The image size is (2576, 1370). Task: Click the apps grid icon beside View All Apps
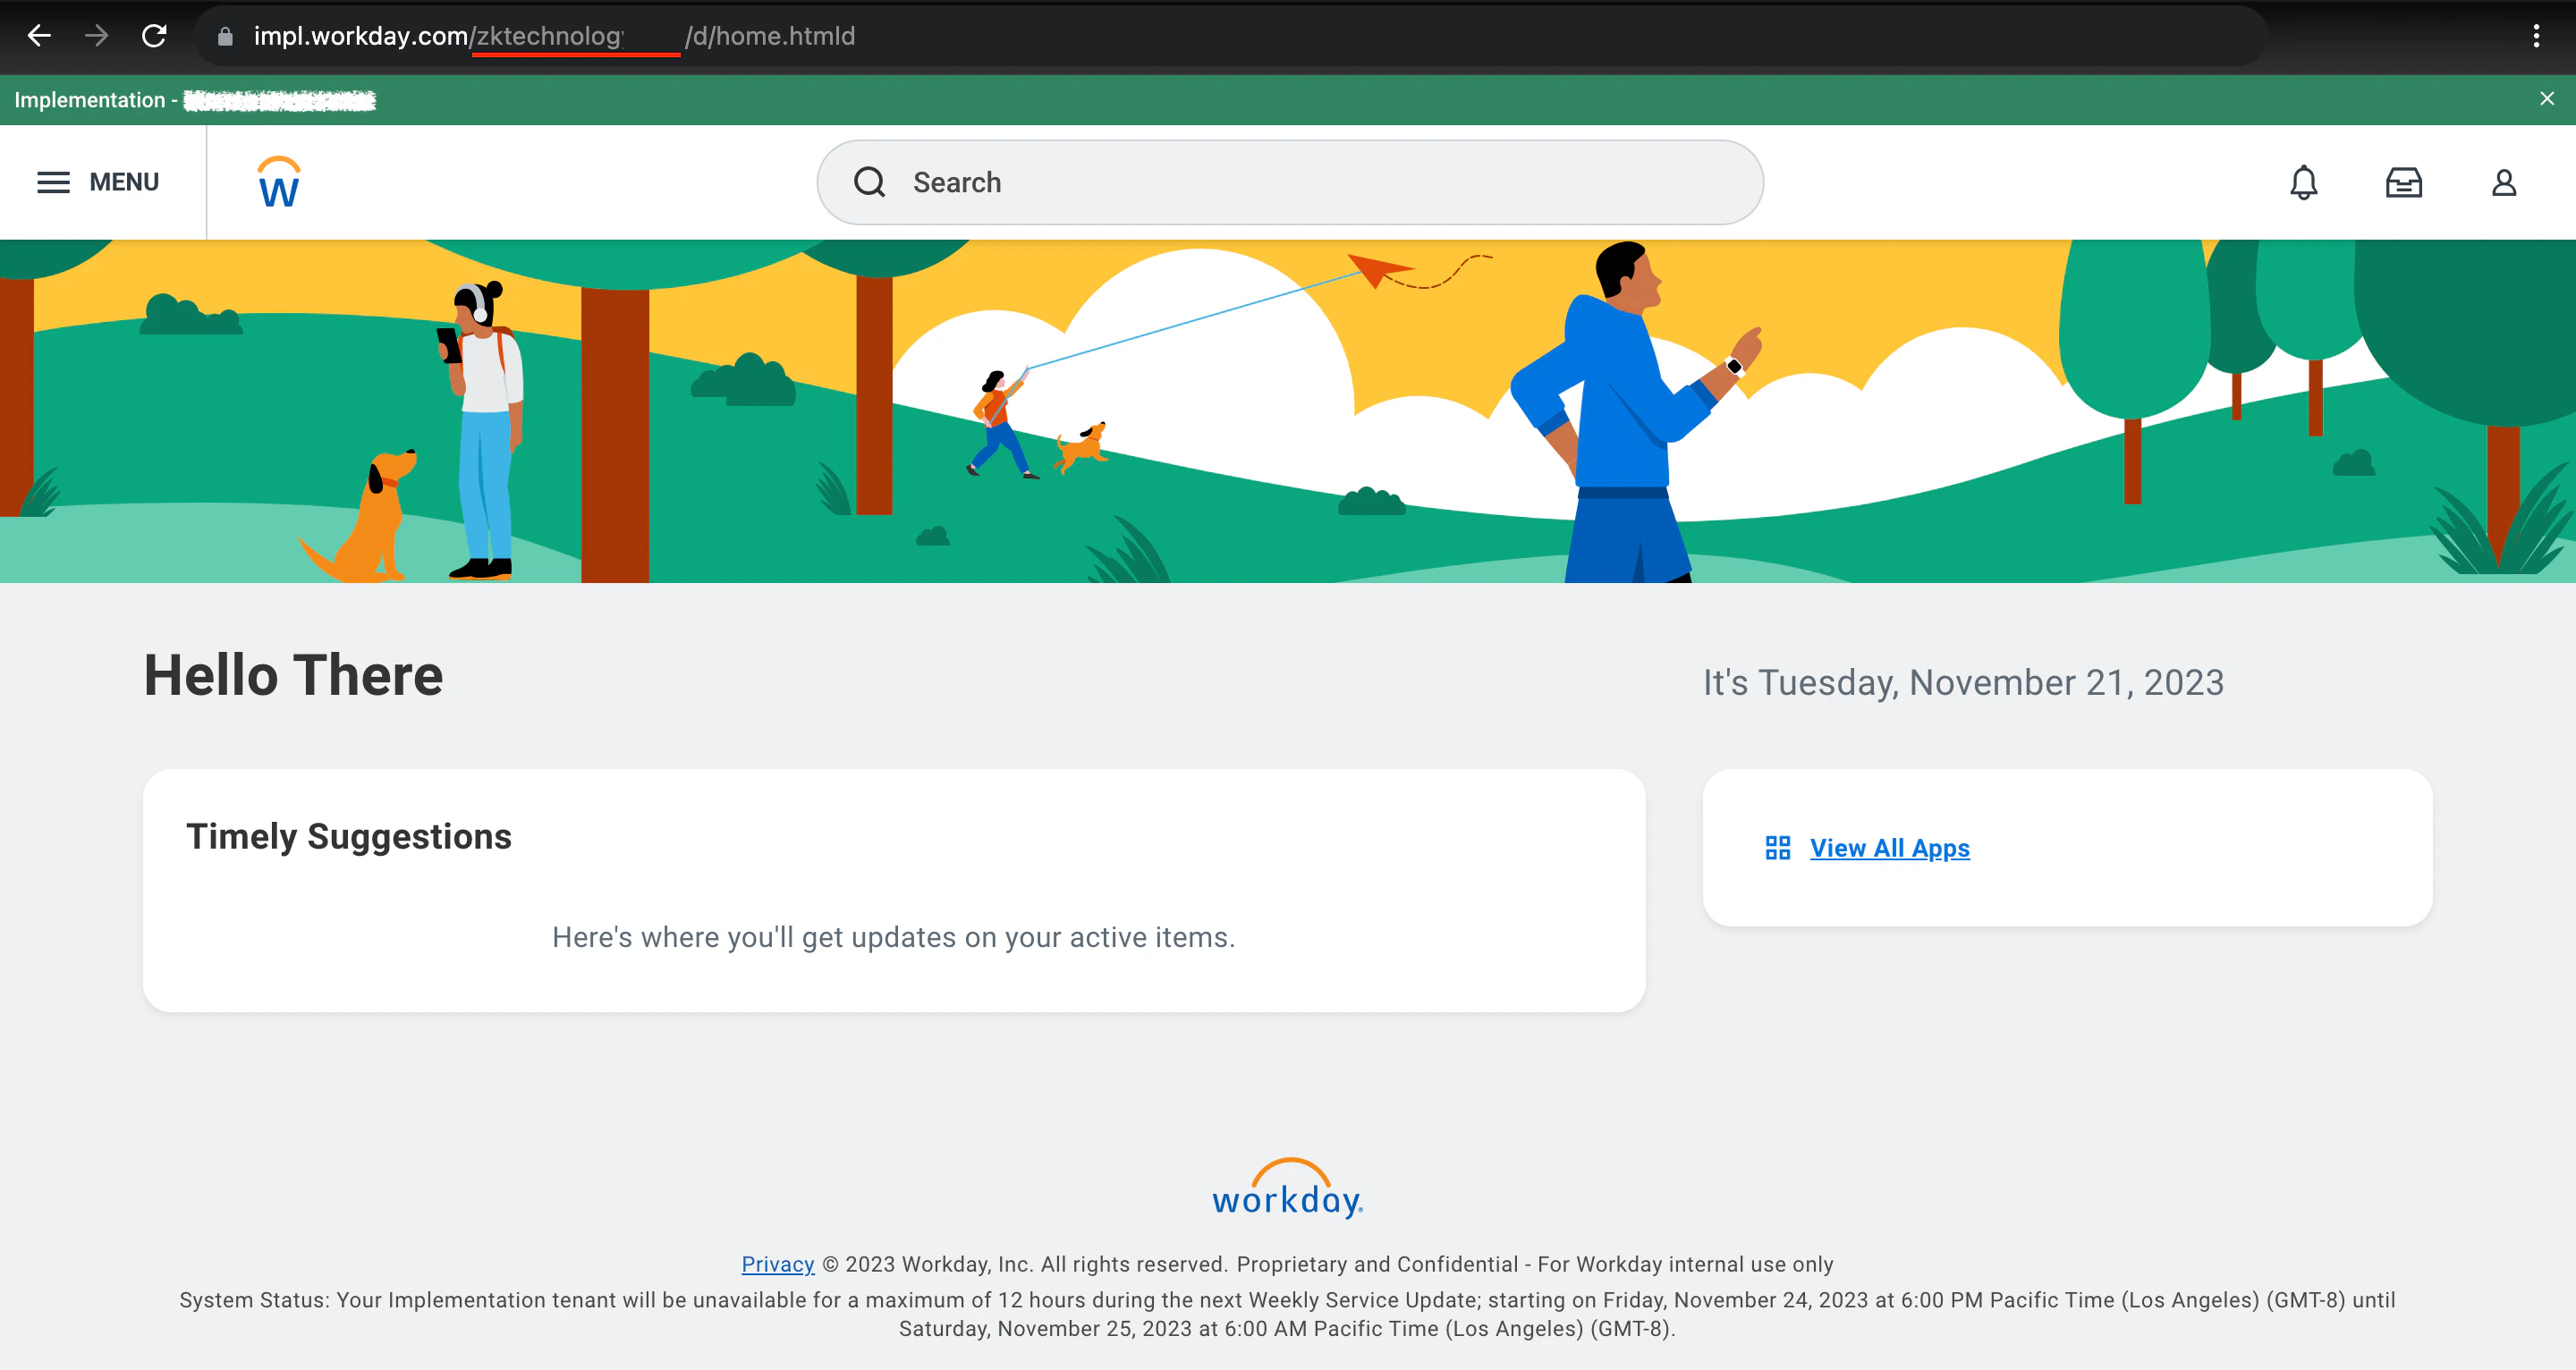coord(1777,847)
